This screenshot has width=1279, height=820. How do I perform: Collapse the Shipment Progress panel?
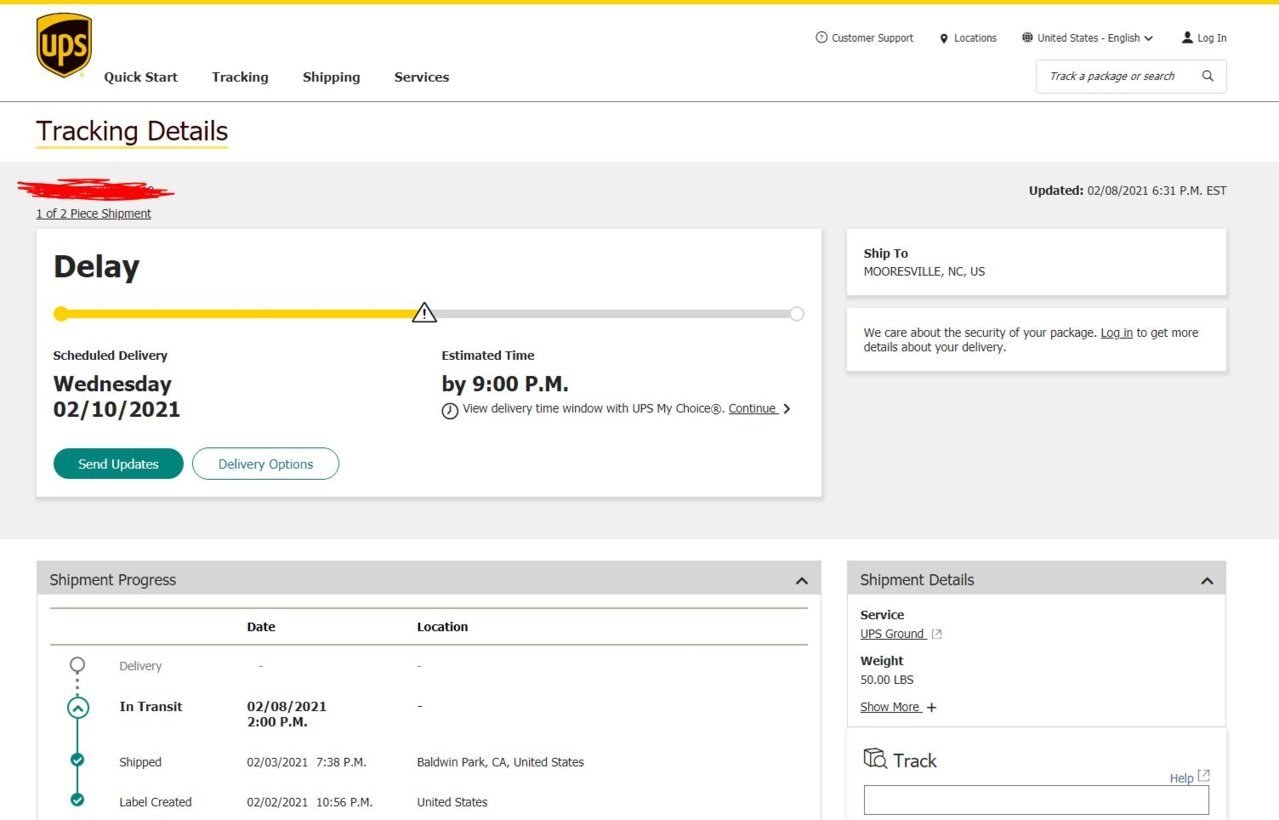[801, 581]
